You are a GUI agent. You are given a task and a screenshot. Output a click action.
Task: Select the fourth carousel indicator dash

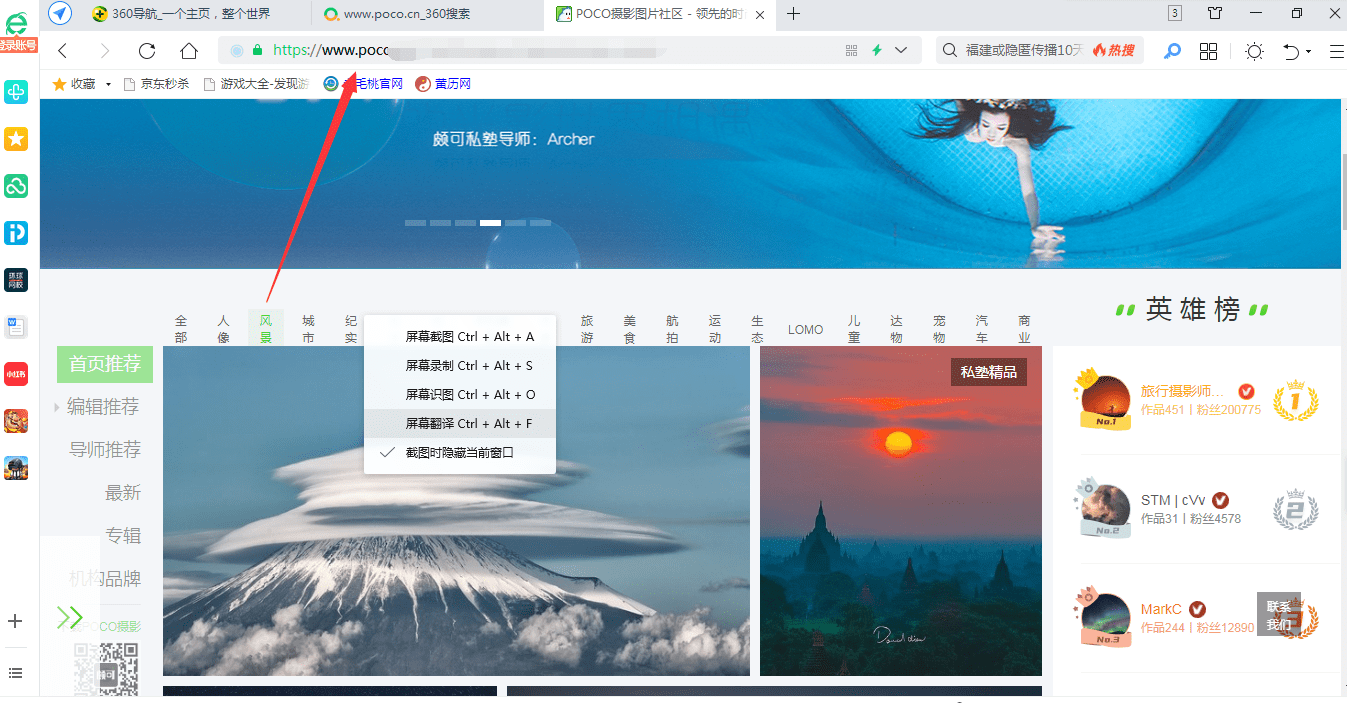pyautogui.click(x=490, y=223)
